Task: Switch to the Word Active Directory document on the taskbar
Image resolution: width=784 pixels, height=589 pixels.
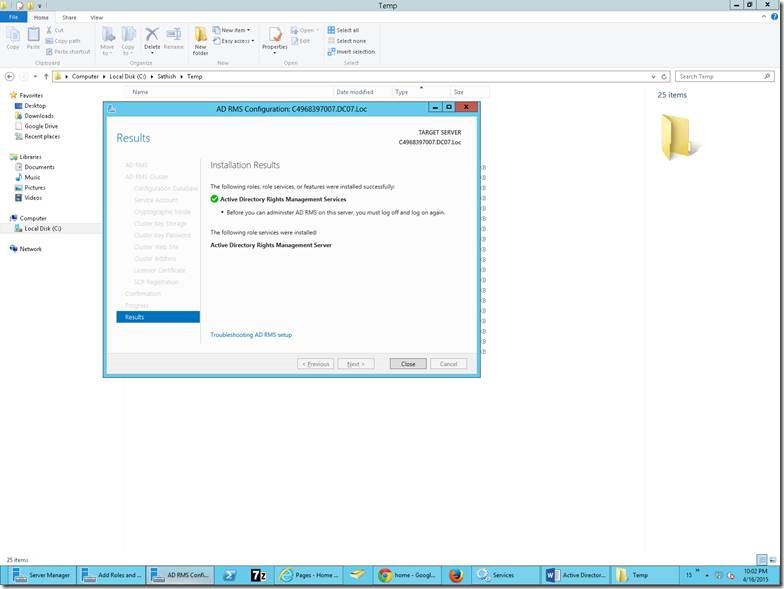Action: click(575, 575)
